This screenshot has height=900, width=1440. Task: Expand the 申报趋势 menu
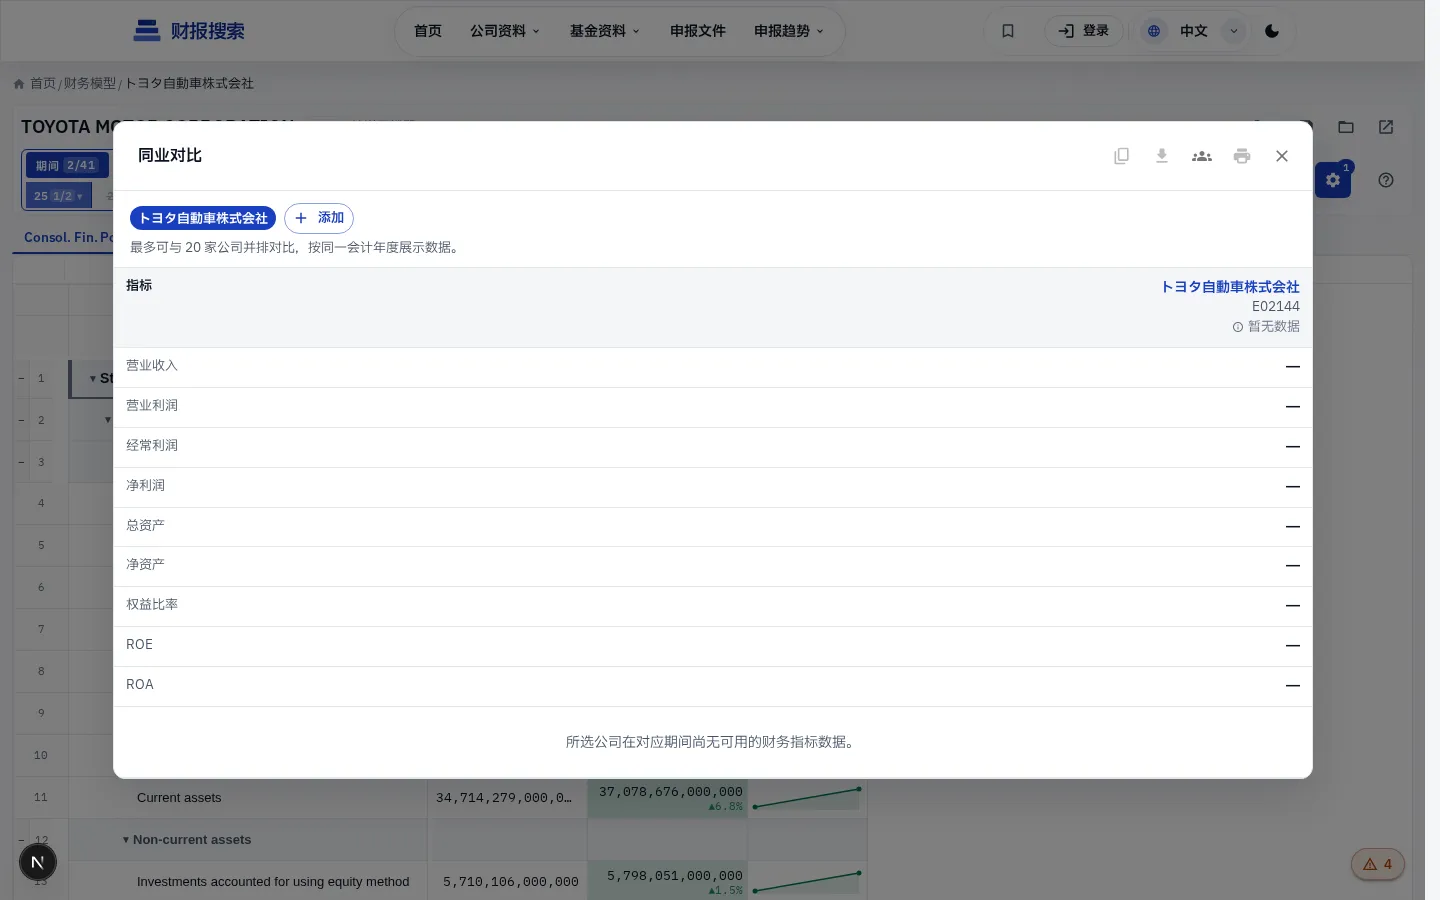pyautogui.click(x=789, y=31)
